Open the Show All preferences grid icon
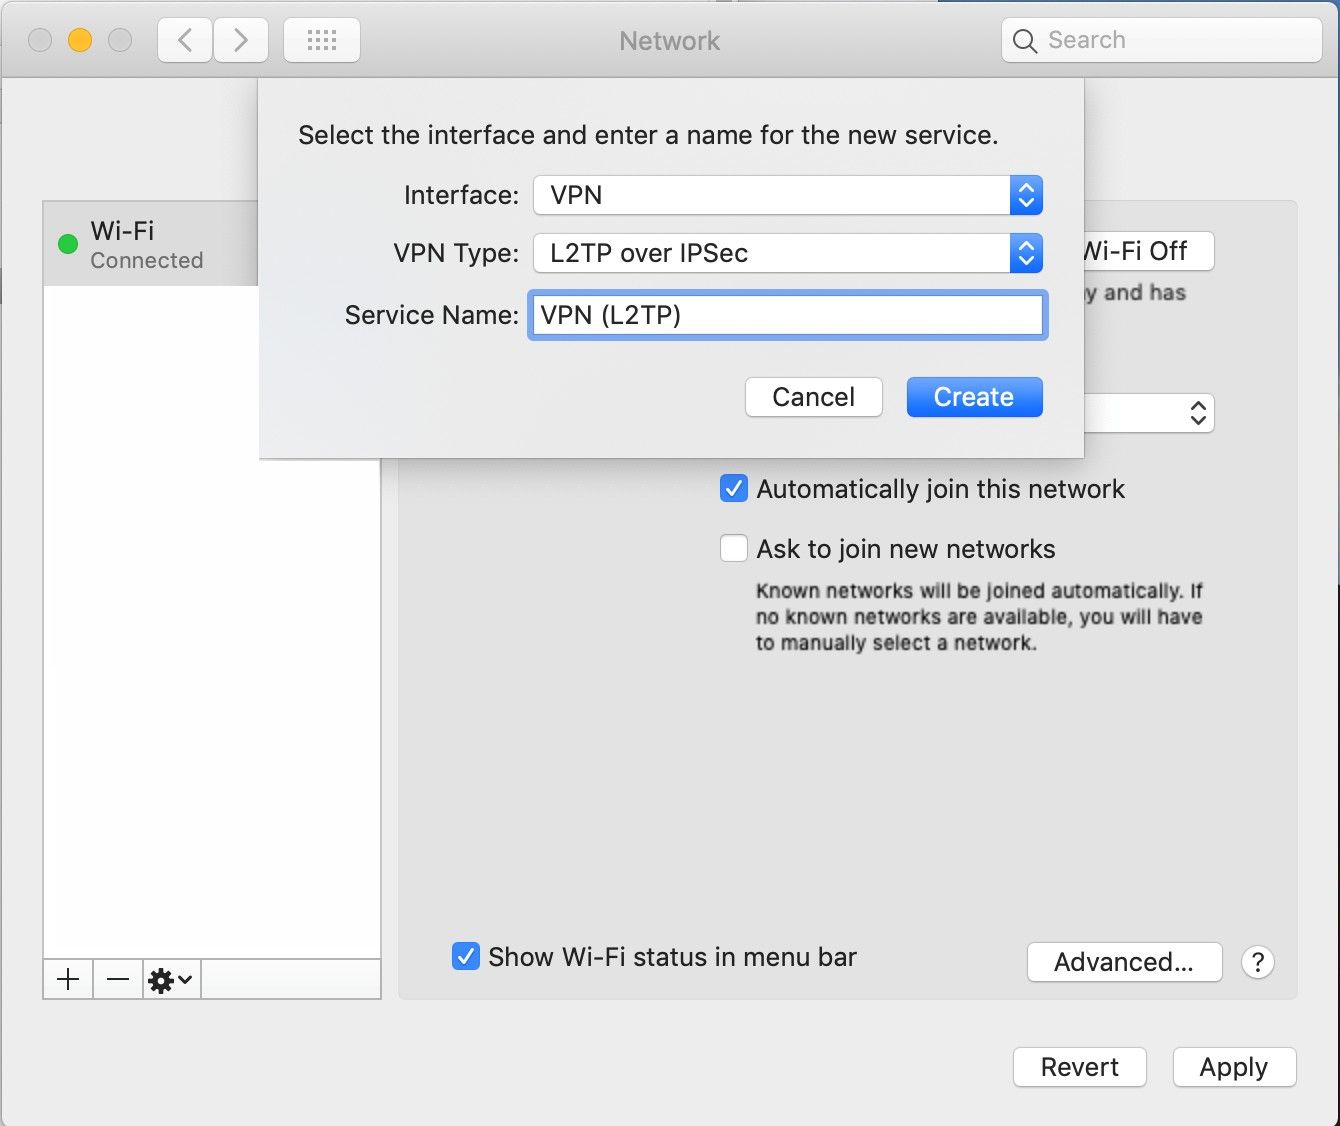Image resolution: width=1340 pixels, height=1126 pixels. click(x=321, y=40)
